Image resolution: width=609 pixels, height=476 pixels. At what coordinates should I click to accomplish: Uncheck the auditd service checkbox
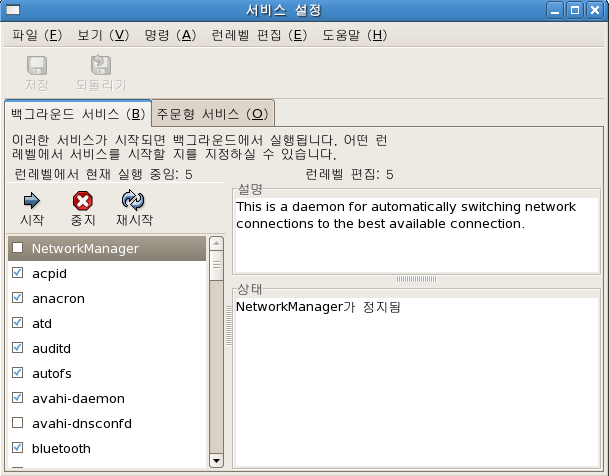[x=17, y=347]
